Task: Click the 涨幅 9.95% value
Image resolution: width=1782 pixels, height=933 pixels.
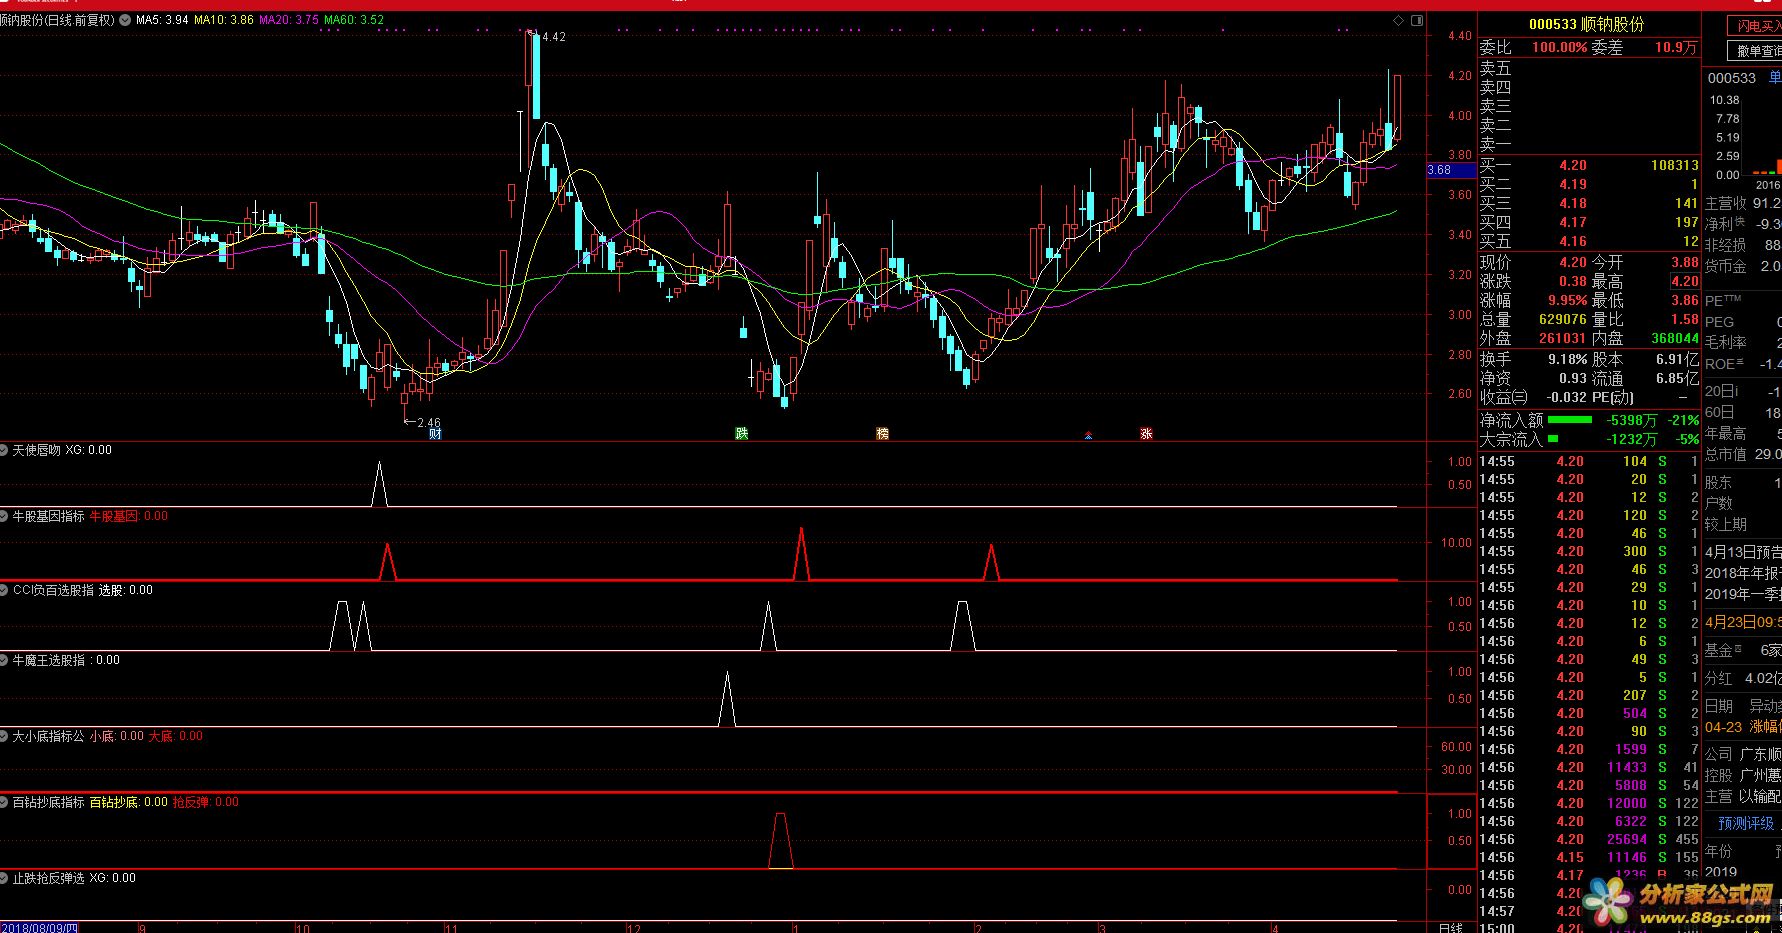Action: (1567, 300)
